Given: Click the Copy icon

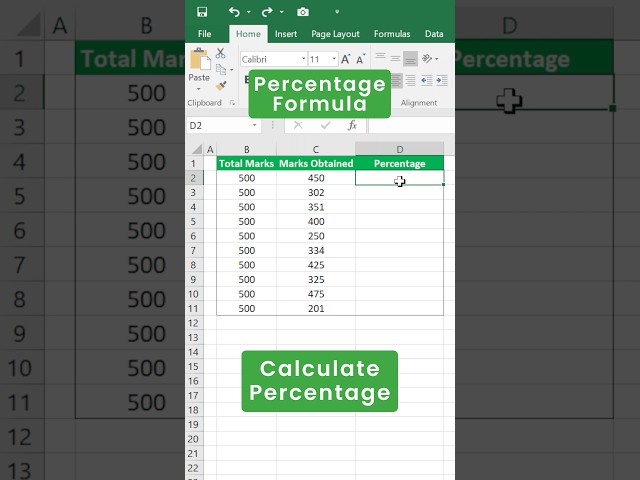Looking at the screenshot, I should tap(221, 69).
